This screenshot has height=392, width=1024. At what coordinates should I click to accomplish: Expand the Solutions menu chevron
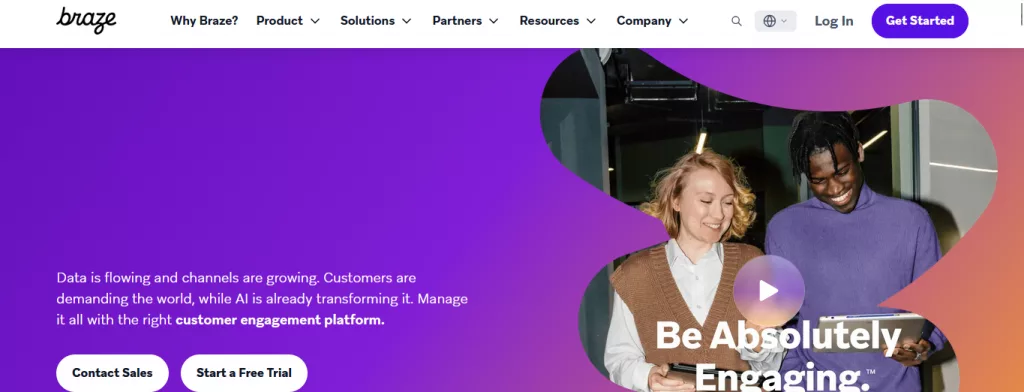tap(406, 21)
